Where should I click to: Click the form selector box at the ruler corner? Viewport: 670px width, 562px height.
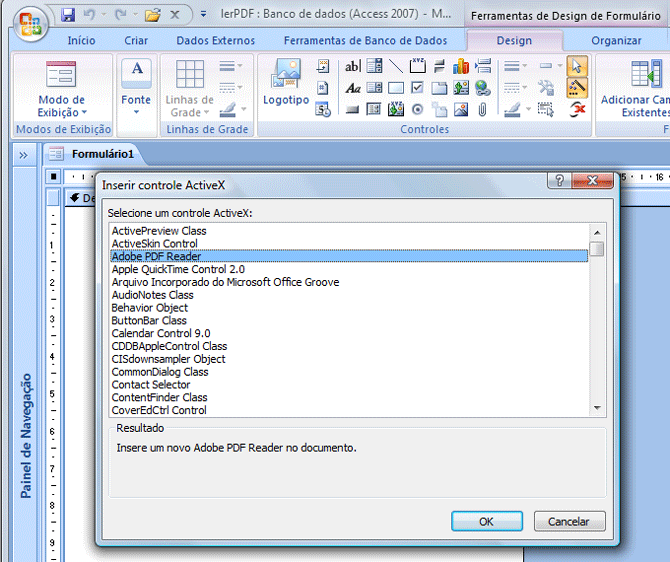coord(53,176)
